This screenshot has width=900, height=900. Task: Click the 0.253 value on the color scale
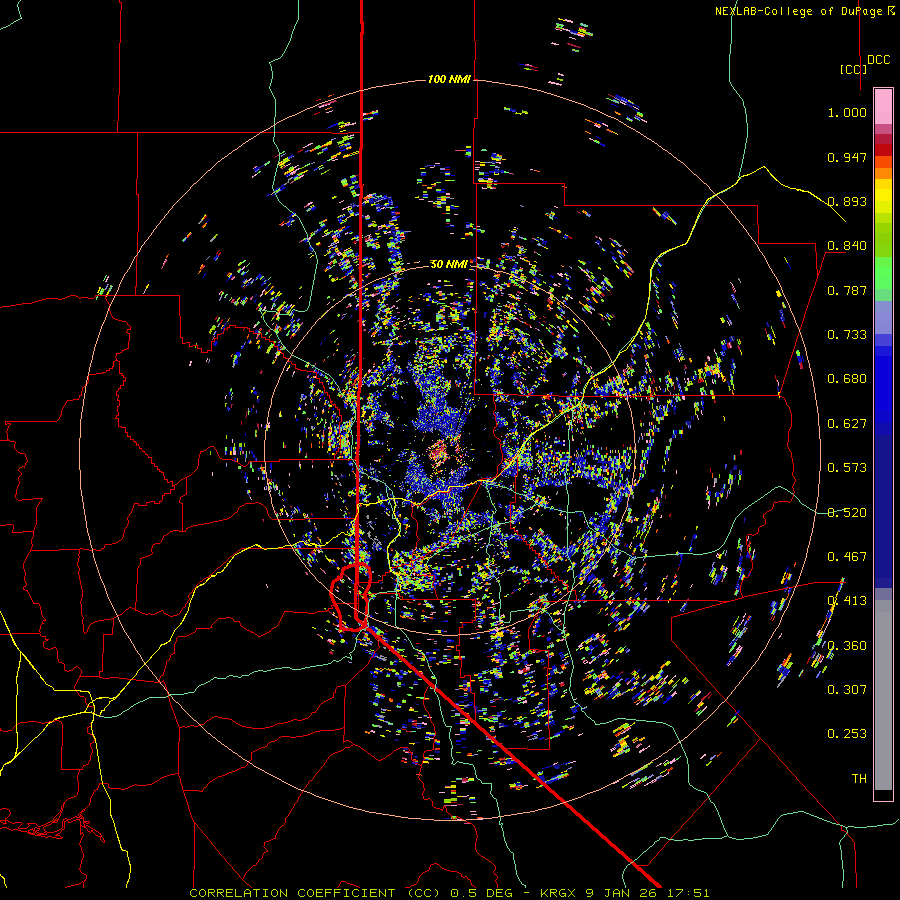click(x=847, y=734)
